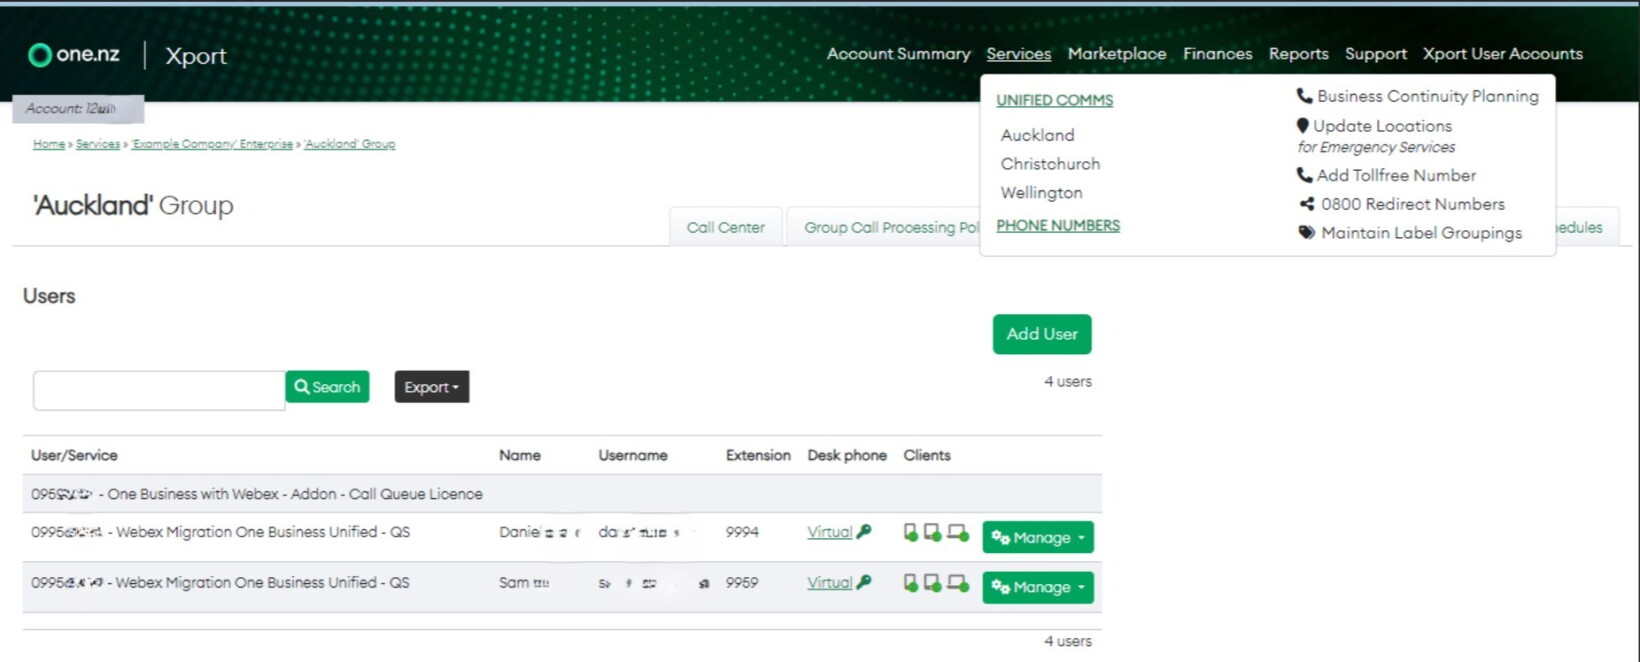Click the tablet client icon in extension 9994 row

pos(933,533)
